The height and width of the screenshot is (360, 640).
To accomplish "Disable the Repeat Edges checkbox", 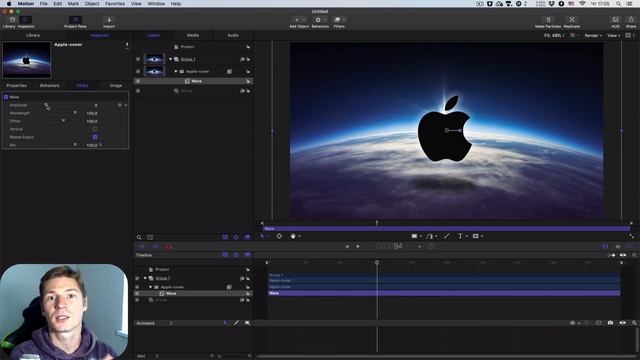I will pos(95,137).
